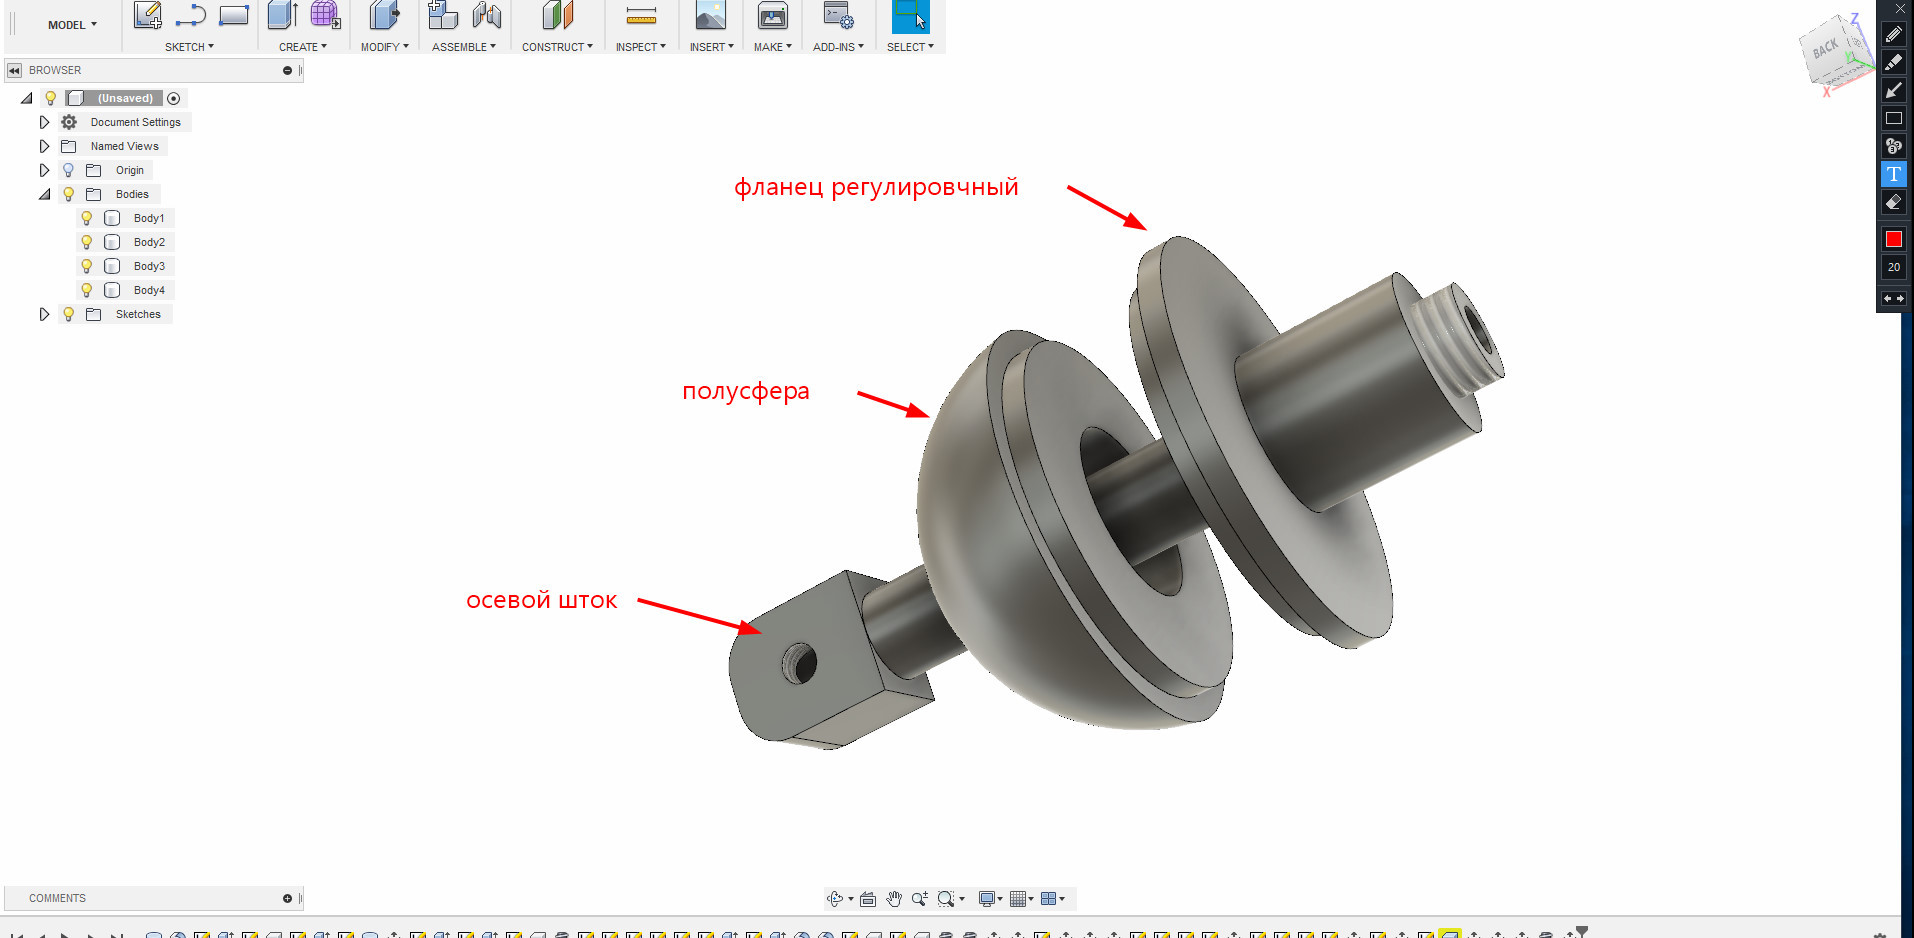Select the rectangle annotation tool

pyautogui.click(x=1893, y=118)
